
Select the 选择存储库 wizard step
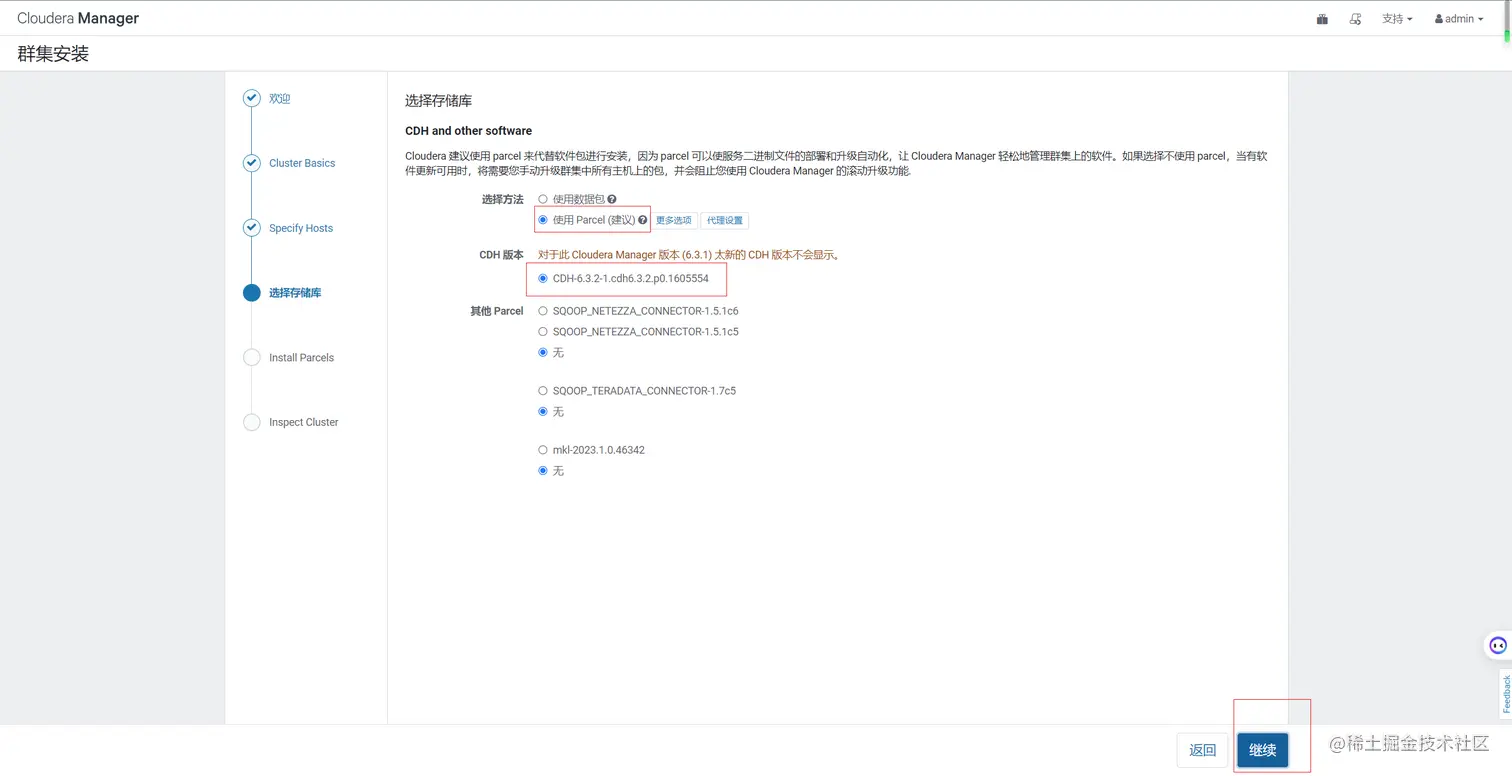(x=295, y=293)
